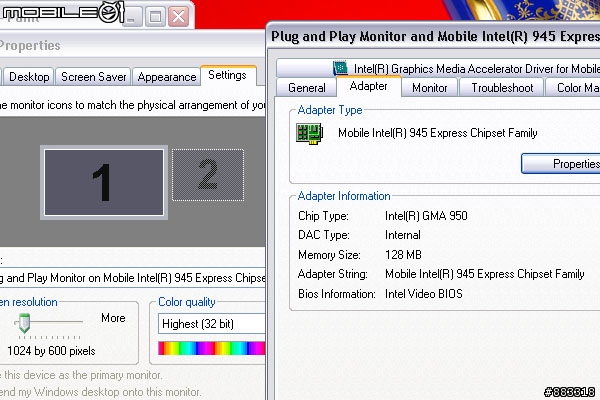Click the adapter Properties button
The width and height of the screenshot is (600, 400).
(561, 164)
